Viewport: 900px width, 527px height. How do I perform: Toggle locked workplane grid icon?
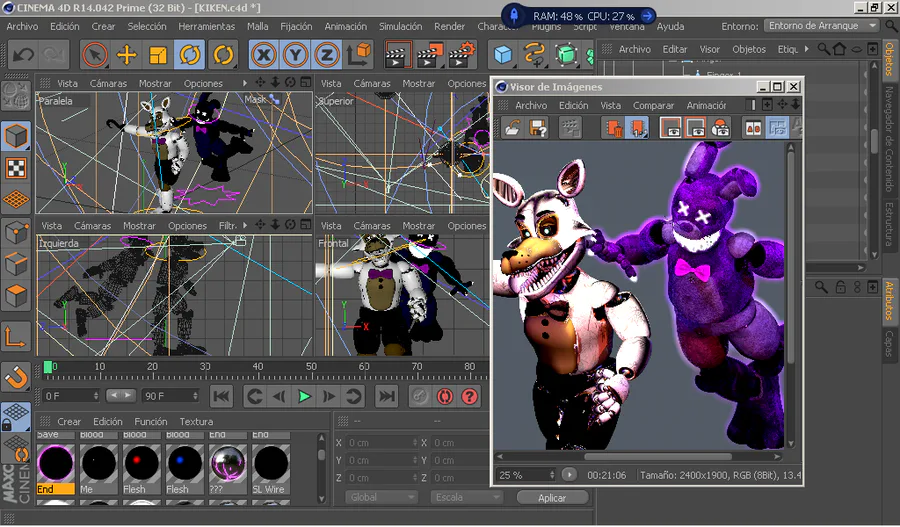(x=15, y=416)
